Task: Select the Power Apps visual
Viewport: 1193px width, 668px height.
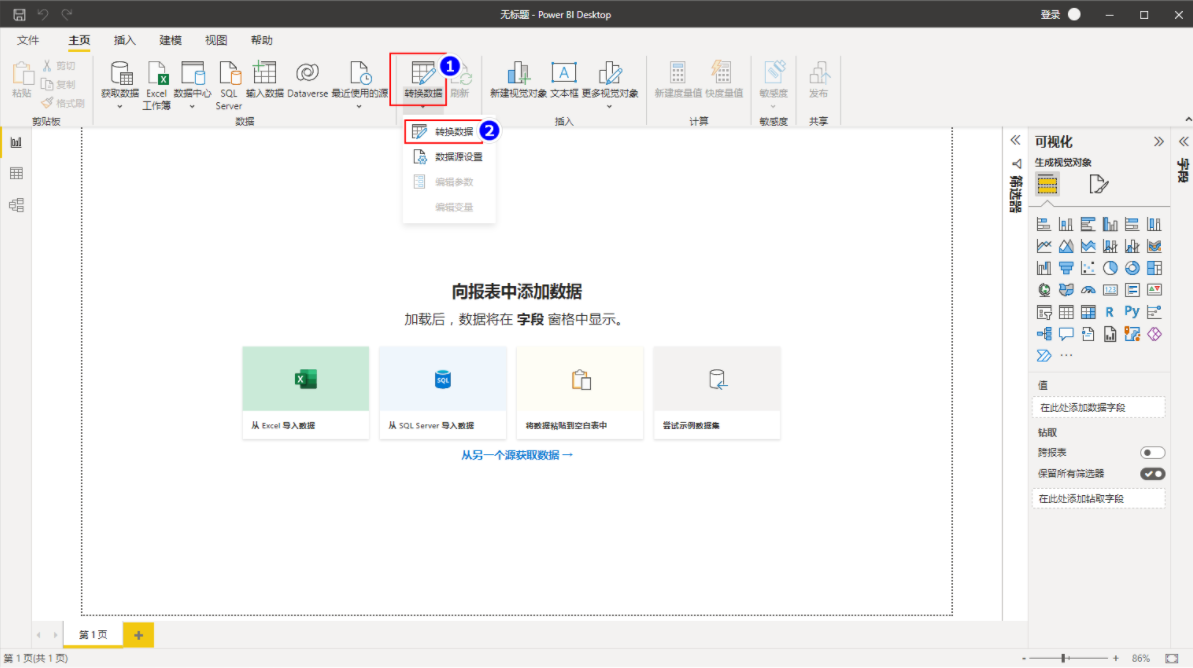Action: (x=1154, y=334)
